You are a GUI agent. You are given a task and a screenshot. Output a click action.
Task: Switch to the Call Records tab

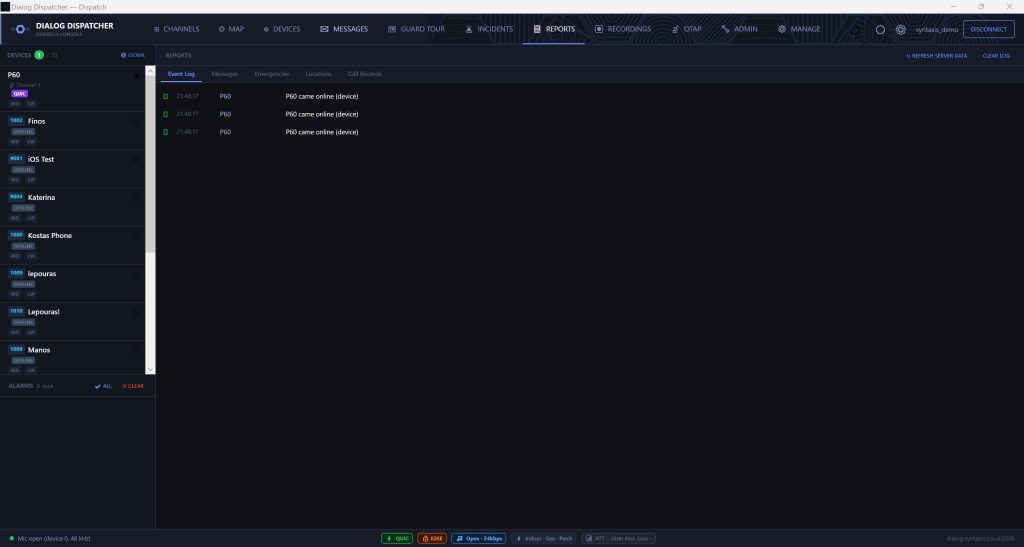(x=364, y=74)
